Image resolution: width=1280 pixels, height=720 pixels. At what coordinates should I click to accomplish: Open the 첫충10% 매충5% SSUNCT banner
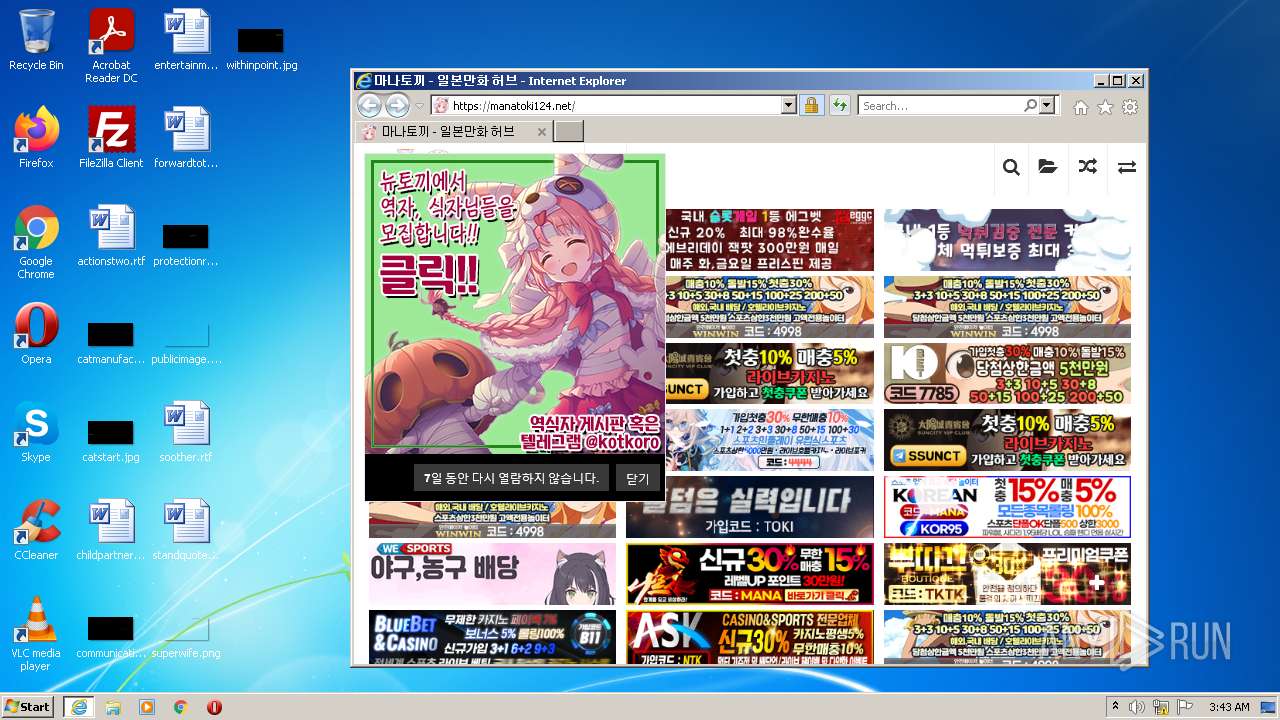tap(1007, 439)
